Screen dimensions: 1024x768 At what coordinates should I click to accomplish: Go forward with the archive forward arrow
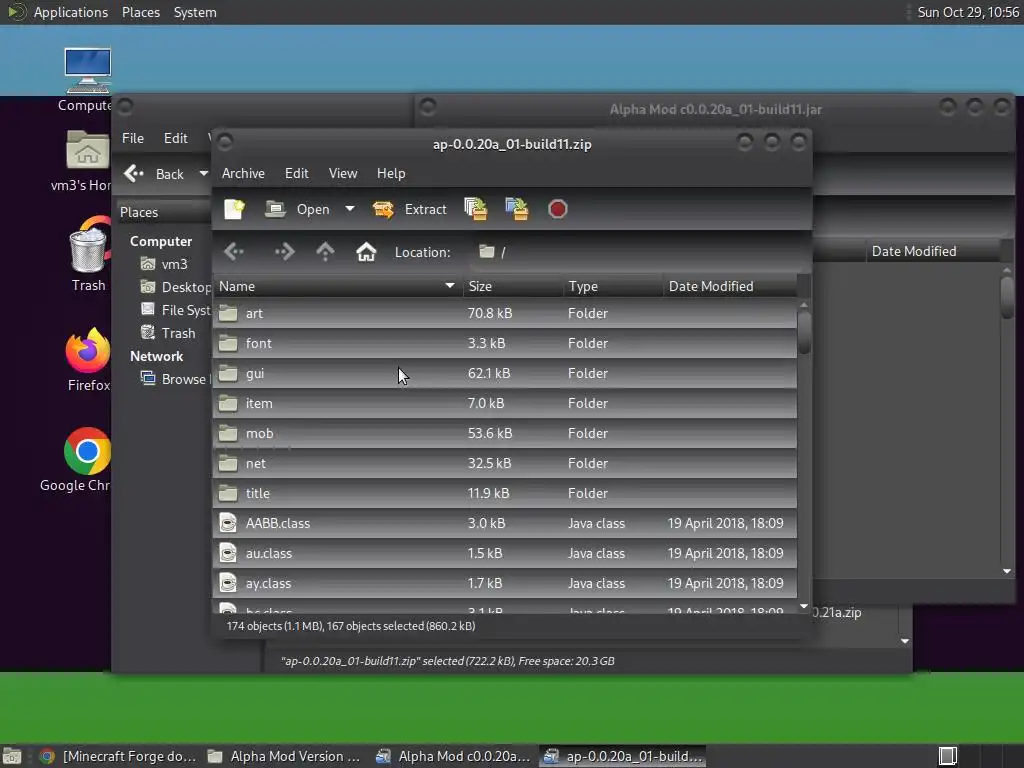(285, 251)
